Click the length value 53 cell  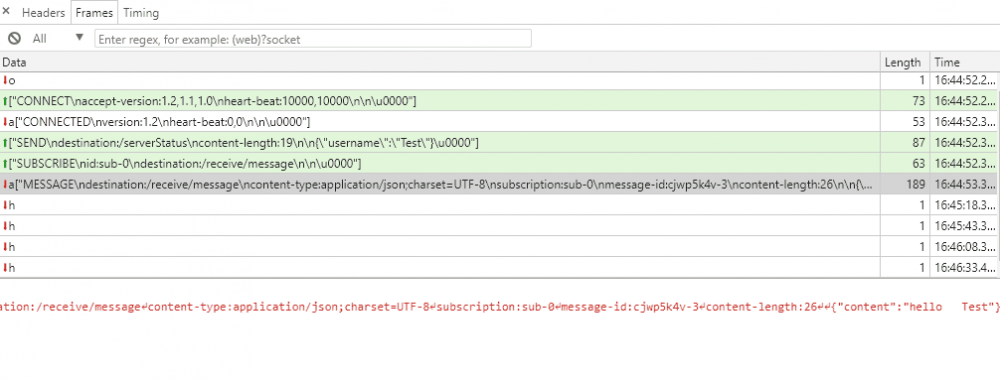point(905,122)
